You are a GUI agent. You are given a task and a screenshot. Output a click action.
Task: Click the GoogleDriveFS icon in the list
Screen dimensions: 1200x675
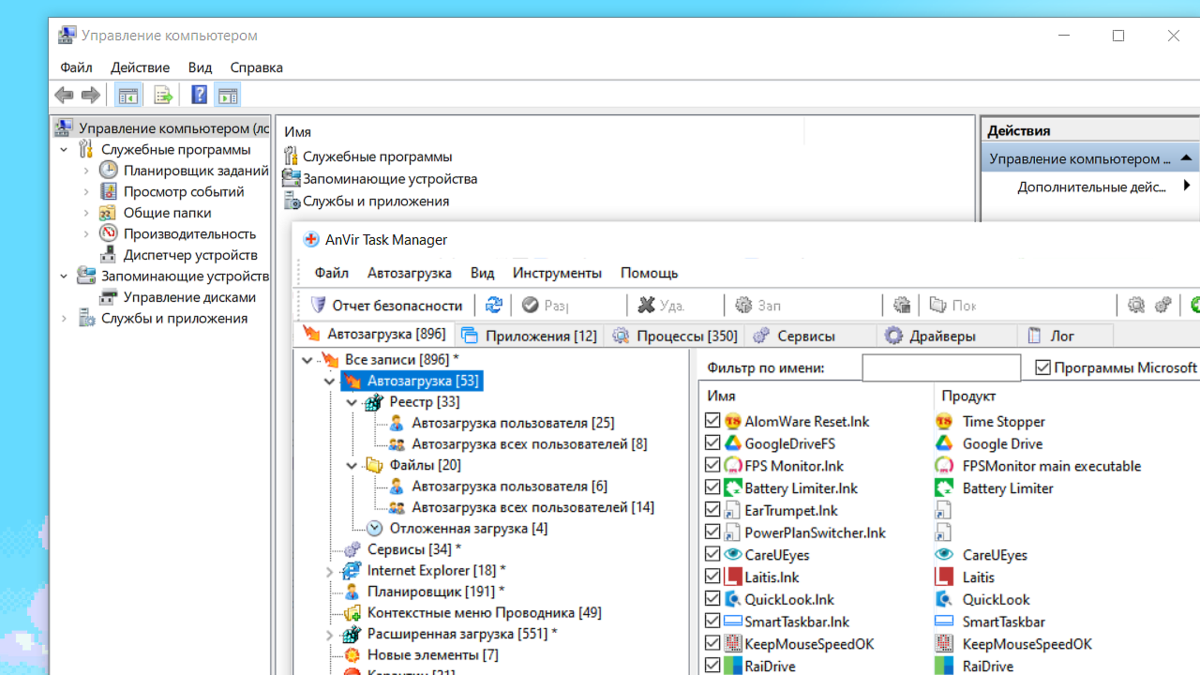(733, 443)
